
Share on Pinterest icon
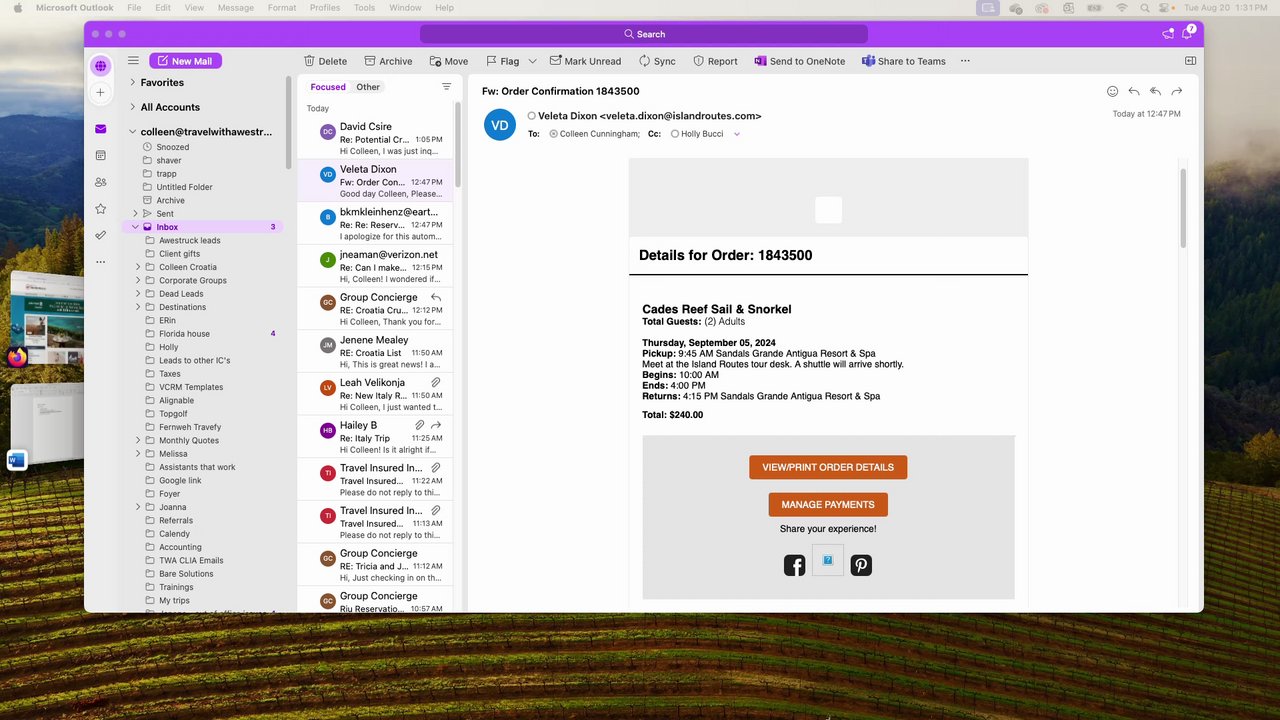[861, 566]
